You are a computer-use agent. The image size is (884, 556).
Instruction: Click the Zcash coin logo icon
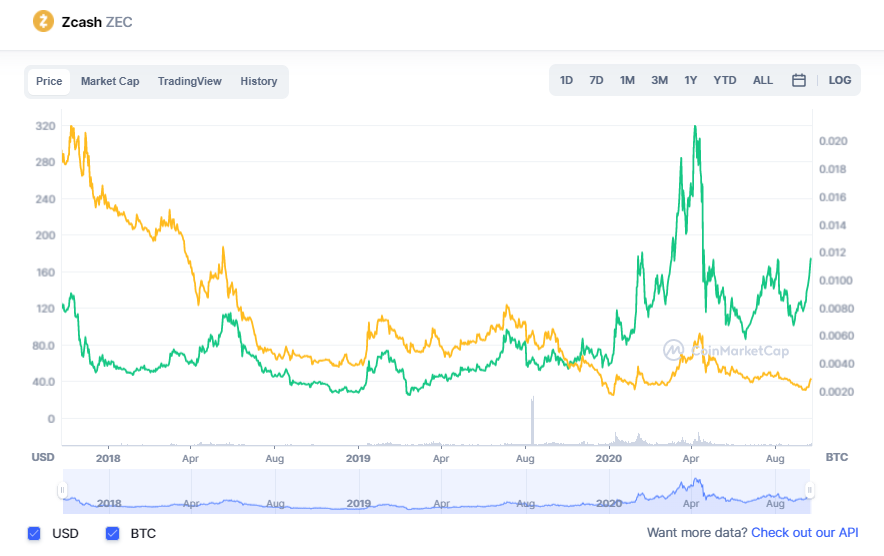click(43, 21)
